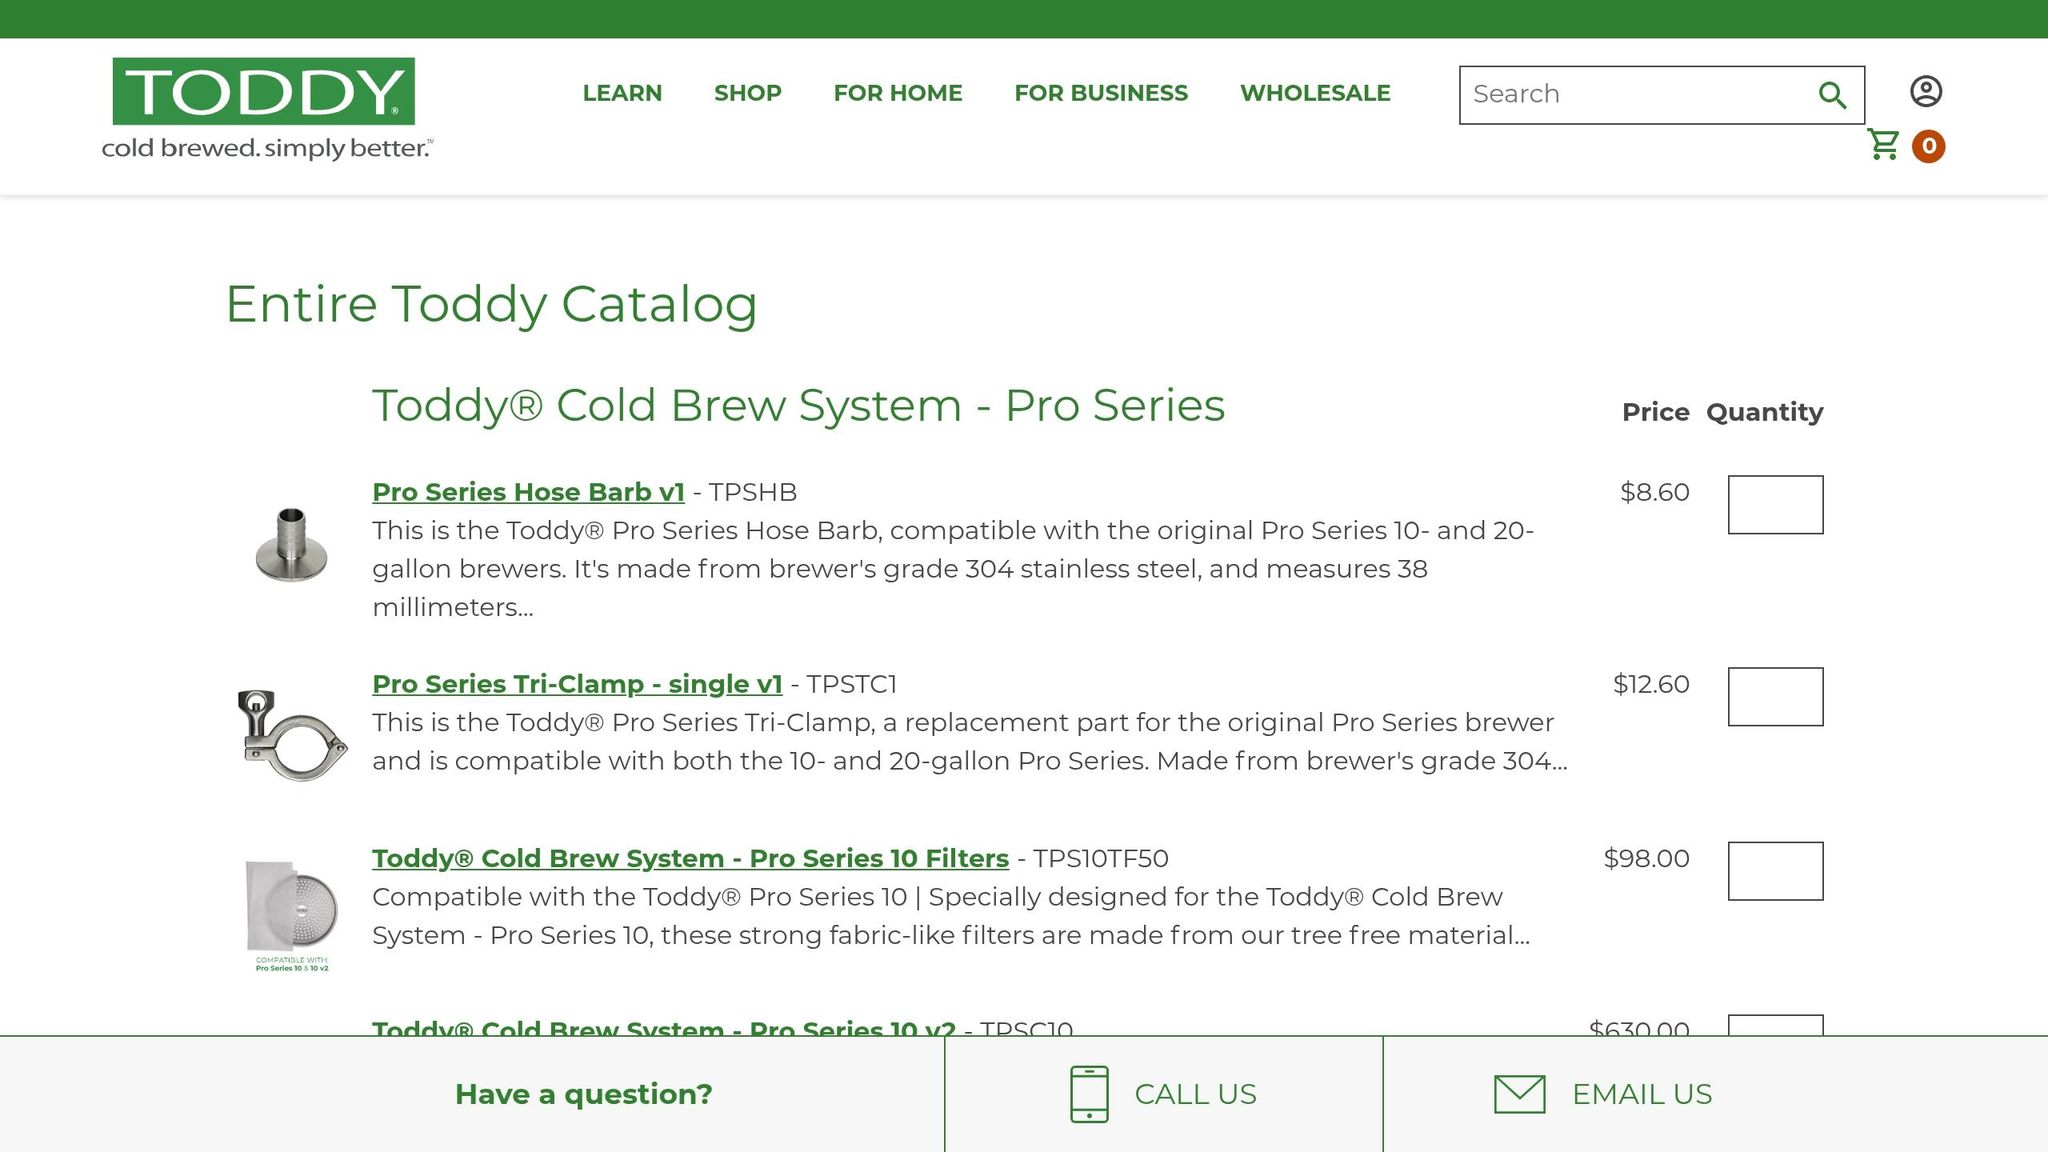Open the user account icon
The height and width of the screenshot is (1152, 2048).
click(x=1926, y=91)
